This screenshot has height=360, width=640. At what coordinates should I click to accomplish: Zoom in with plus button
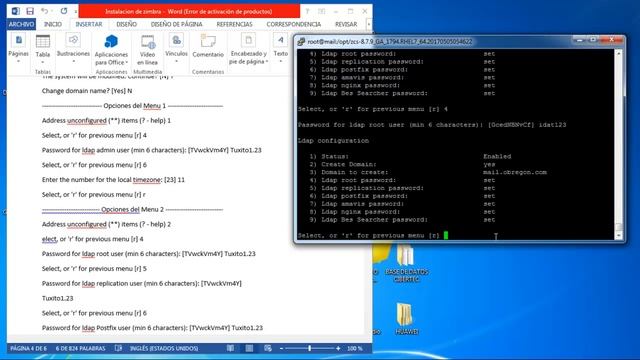point(338,348)
